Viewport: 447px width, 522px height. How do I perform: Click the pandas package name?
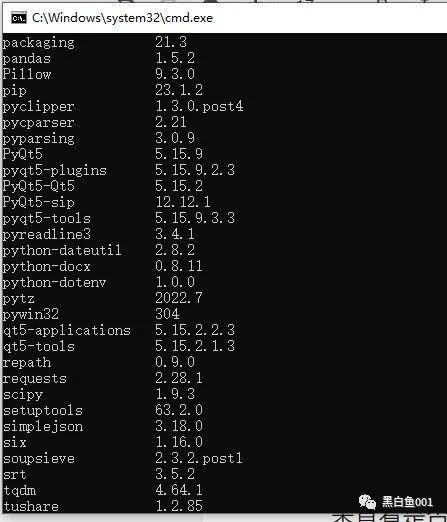click(27, 59)
